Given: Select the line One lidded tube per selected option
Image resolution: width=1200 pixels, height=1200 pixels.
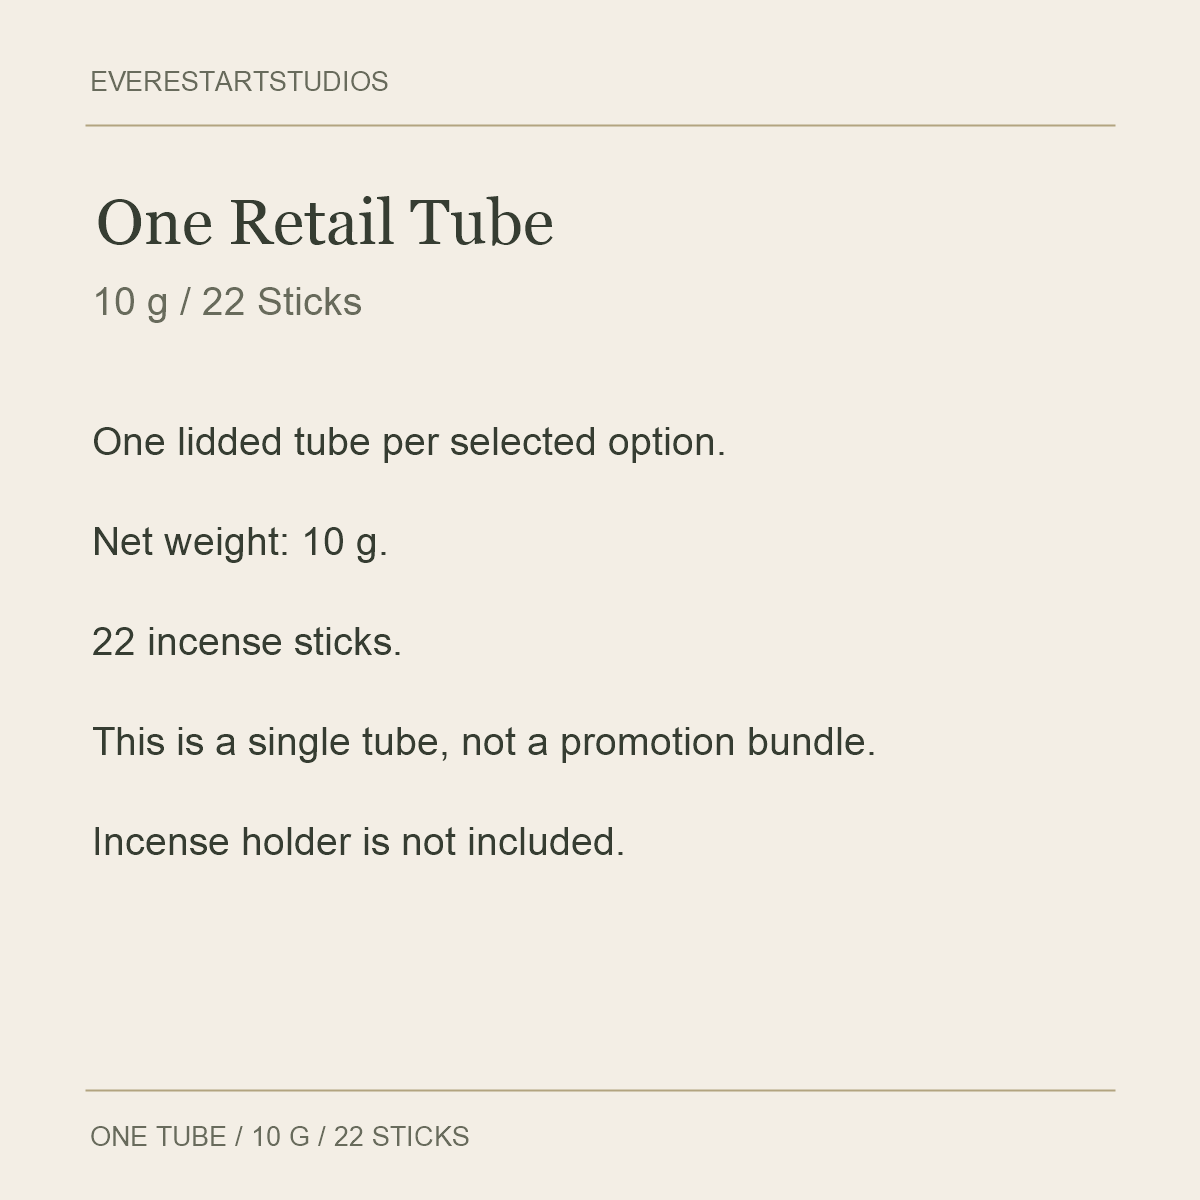Looking at the screenshot, I should click(409, 442).
